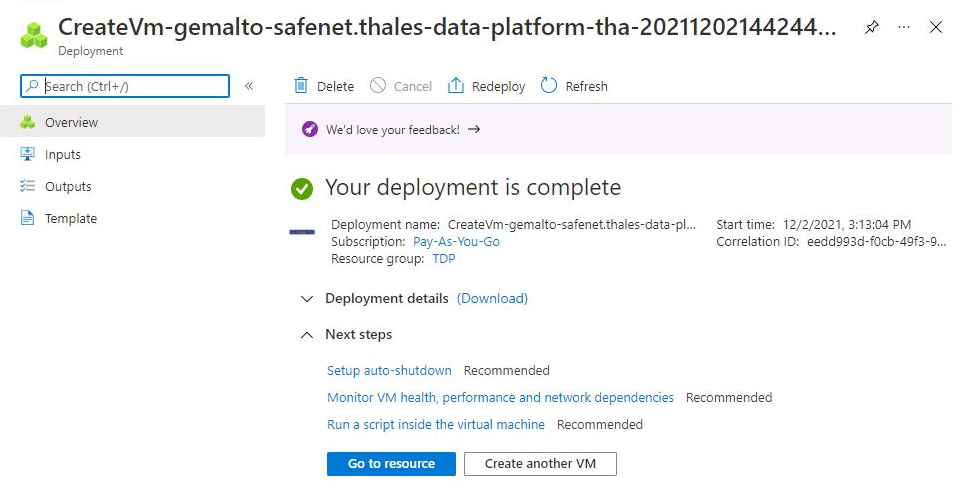Click the magnifier icon in search box
Image resolution: width=963 pixels, height=500 pixels.
[x=32, y=85]
